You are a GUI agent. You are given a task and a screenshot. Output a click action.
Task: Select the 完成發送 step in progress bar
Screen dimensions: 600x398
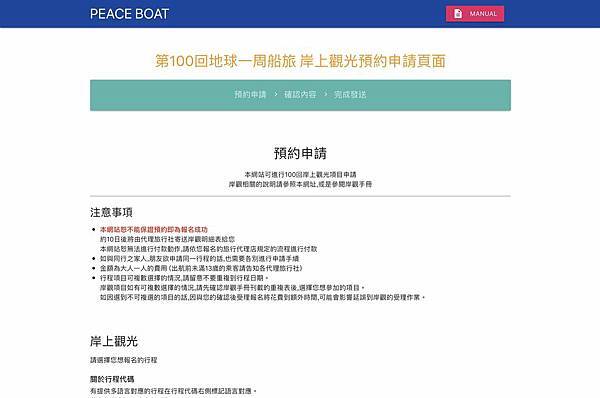[x=350, y=95]
